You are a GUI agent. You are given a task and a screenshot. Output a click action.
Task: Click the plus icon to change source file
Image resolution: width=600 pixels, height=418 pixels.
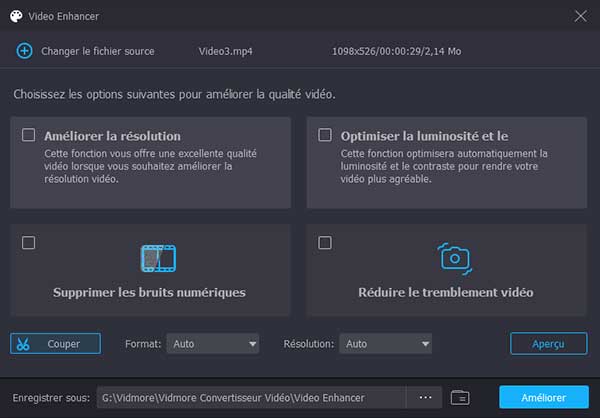click(x=25, y=50)
